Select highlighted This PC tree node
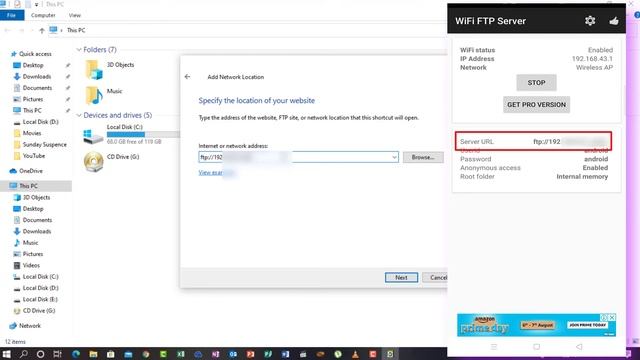640x360 pixels. pyautogui.click(x=36, y=186)
